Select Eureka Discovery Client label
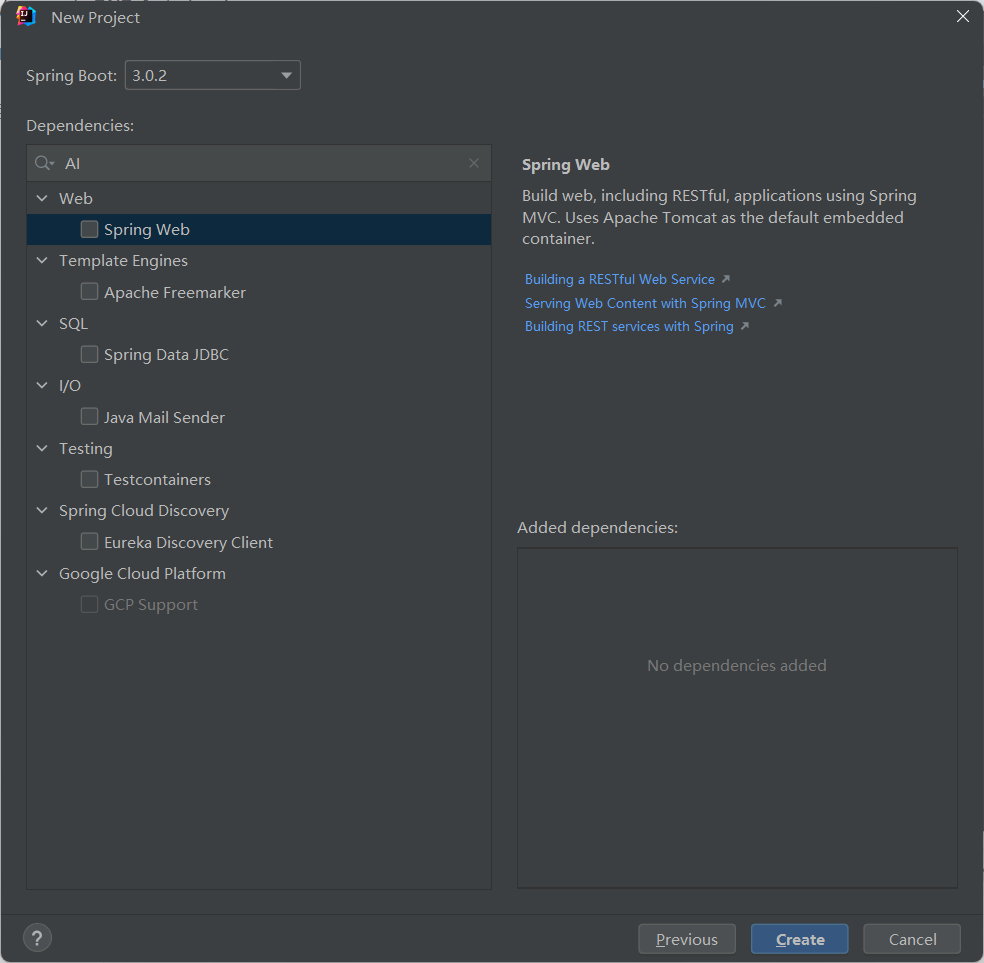Viewport: 984px width, 963px height. click(x=188, y=542)
